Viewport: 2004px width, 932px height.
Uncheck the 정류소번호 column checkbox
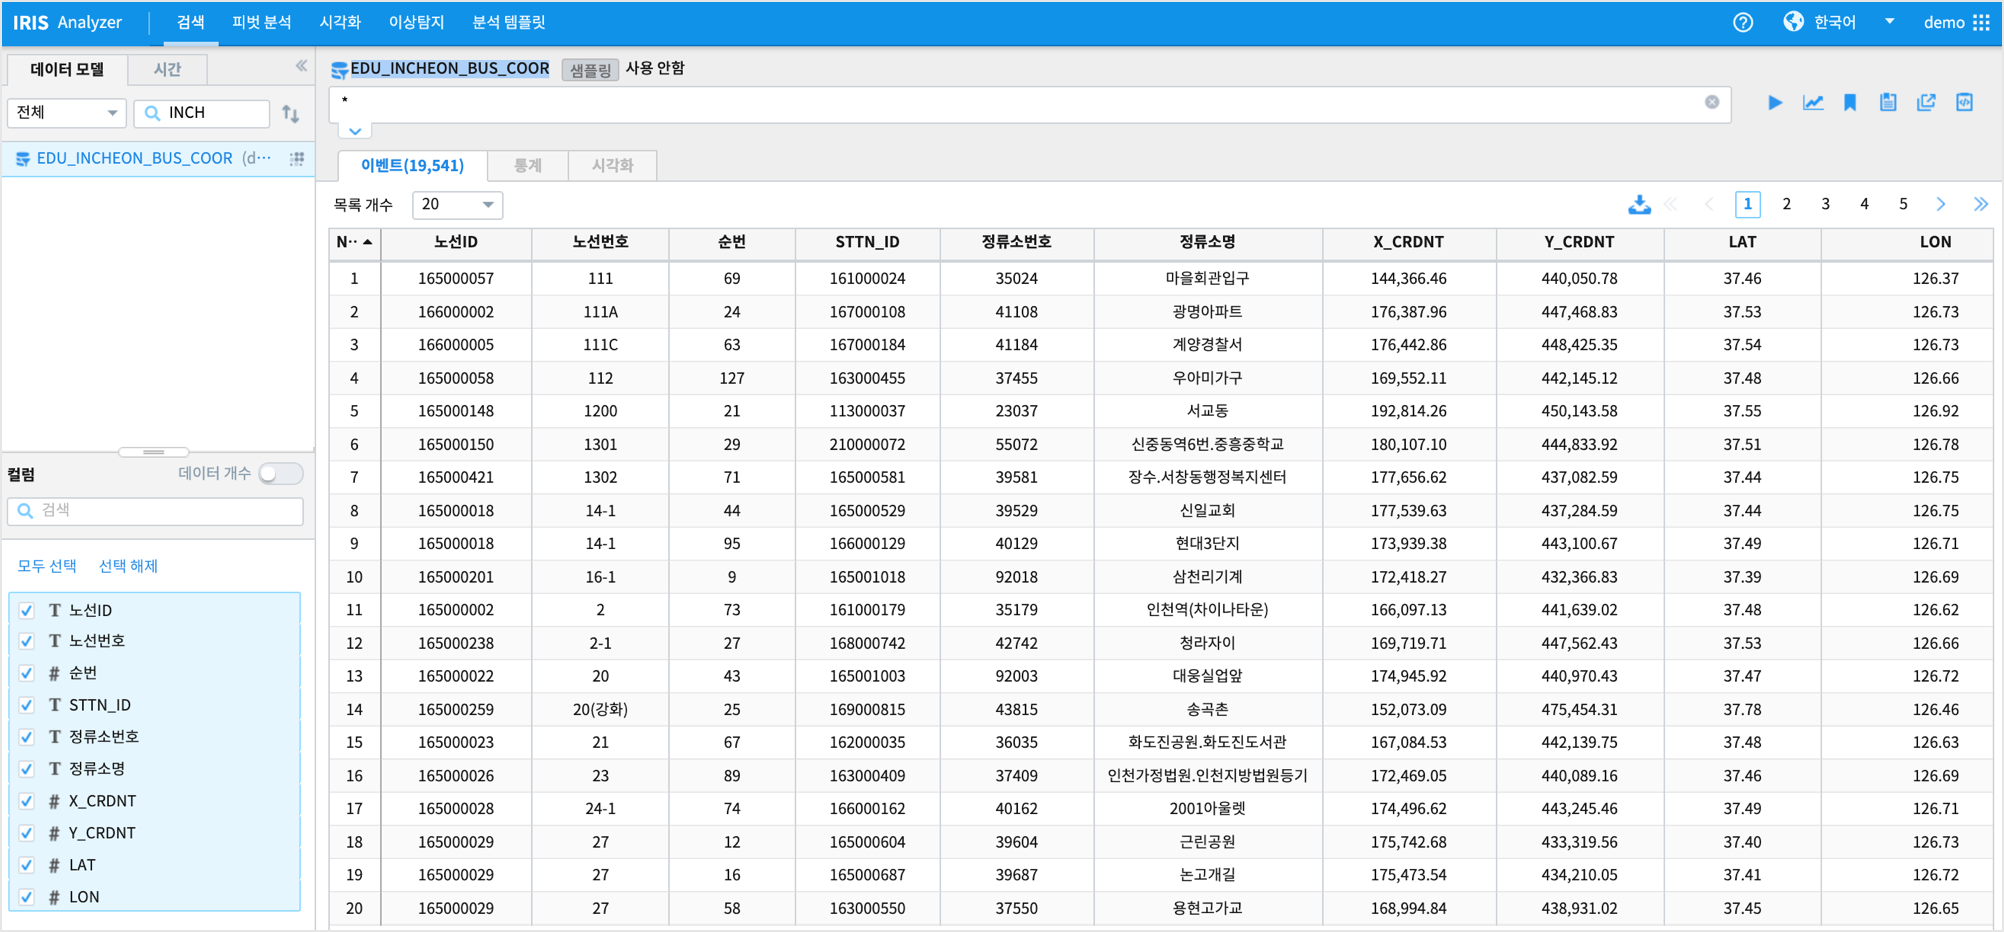coord(27,737)
